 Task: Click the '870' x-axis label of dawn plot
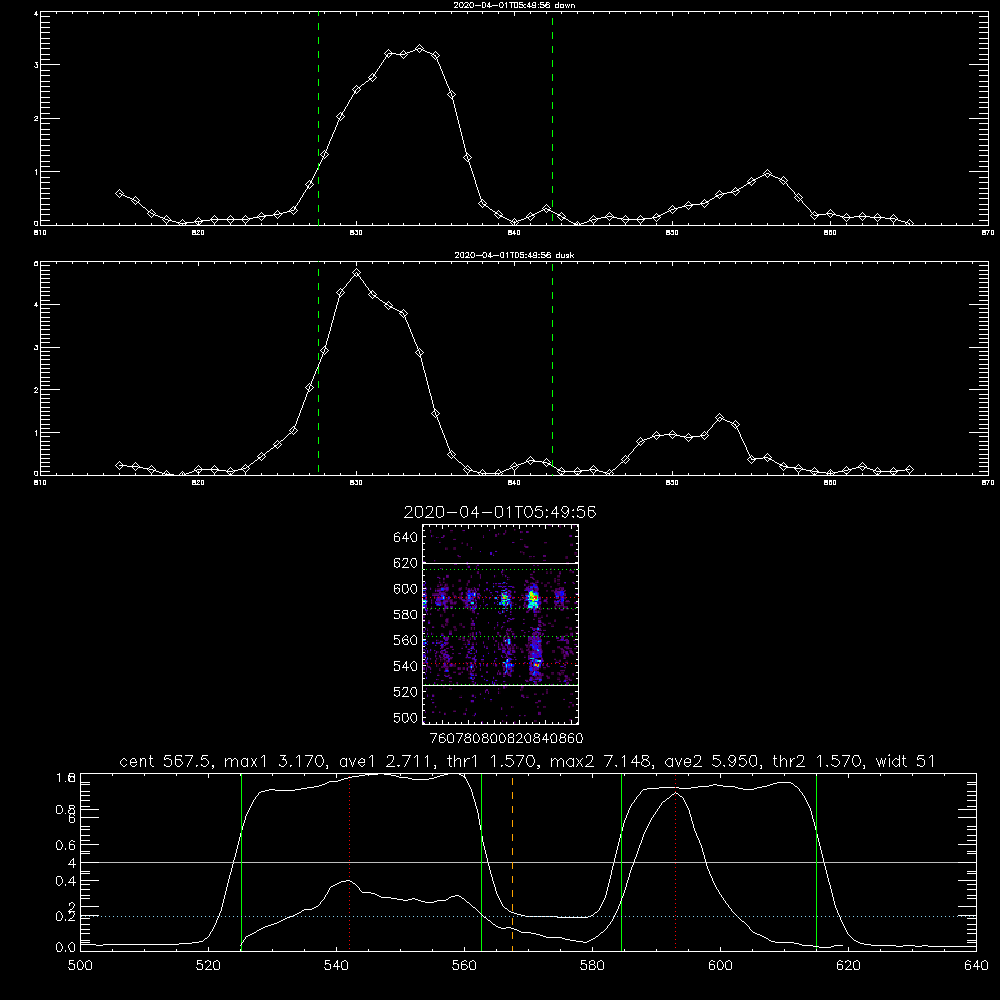click(988, 233)
